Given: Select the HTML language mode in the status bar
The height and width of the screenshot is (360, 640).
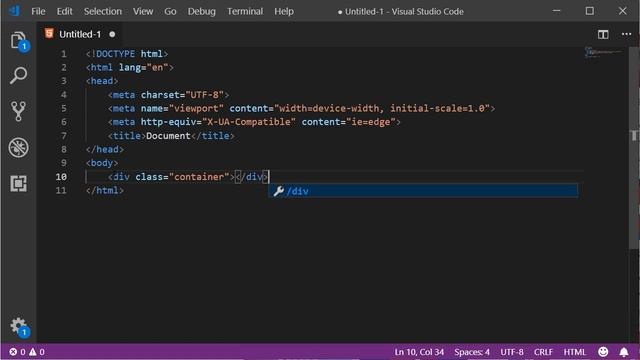Looking at the screenshot, I should click(574, 352).
